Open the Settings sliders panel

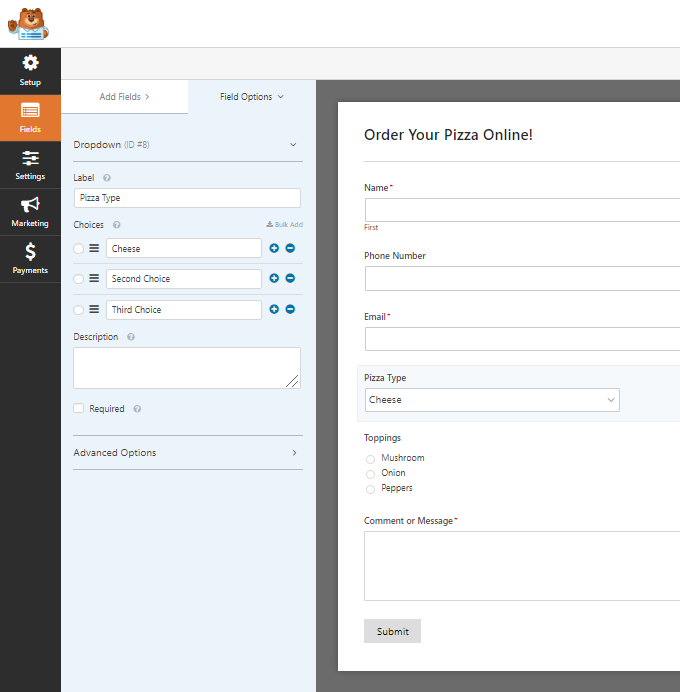point(30,165)
